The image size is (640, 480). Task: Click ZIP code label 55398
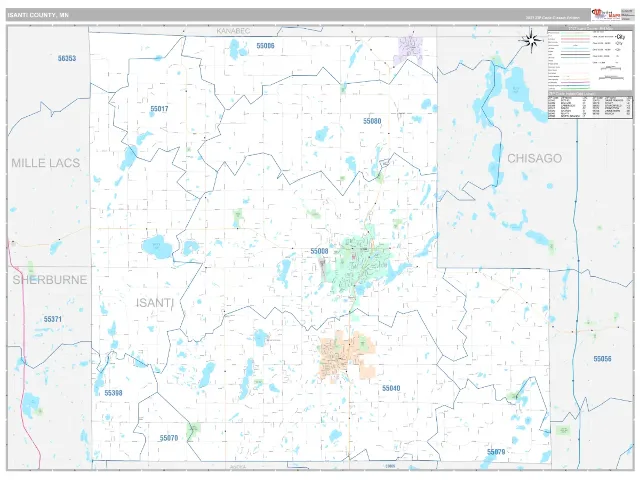click(113, 393)
